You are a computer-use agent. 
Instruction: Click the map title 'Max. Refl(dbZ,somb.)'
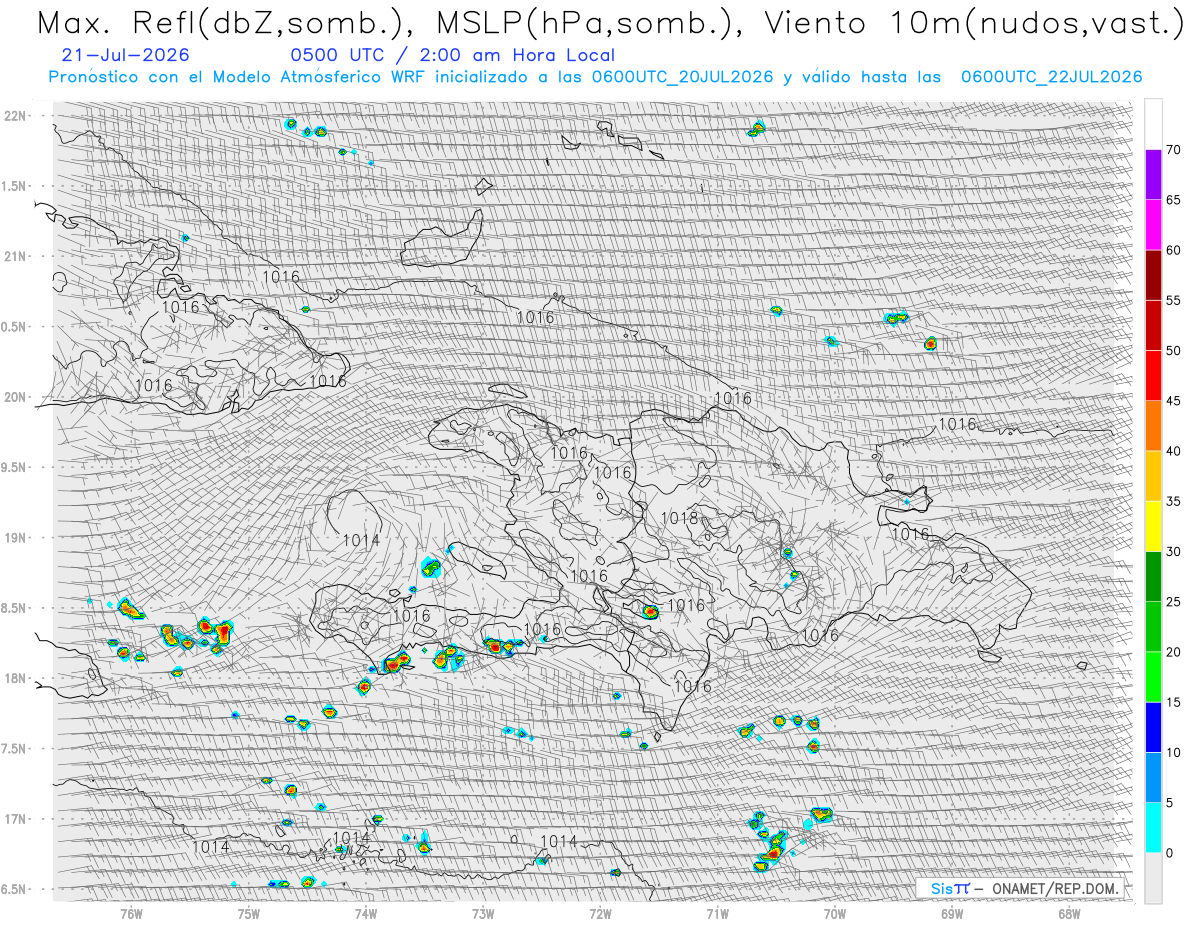pyautogui.click(x=227, y=23)
